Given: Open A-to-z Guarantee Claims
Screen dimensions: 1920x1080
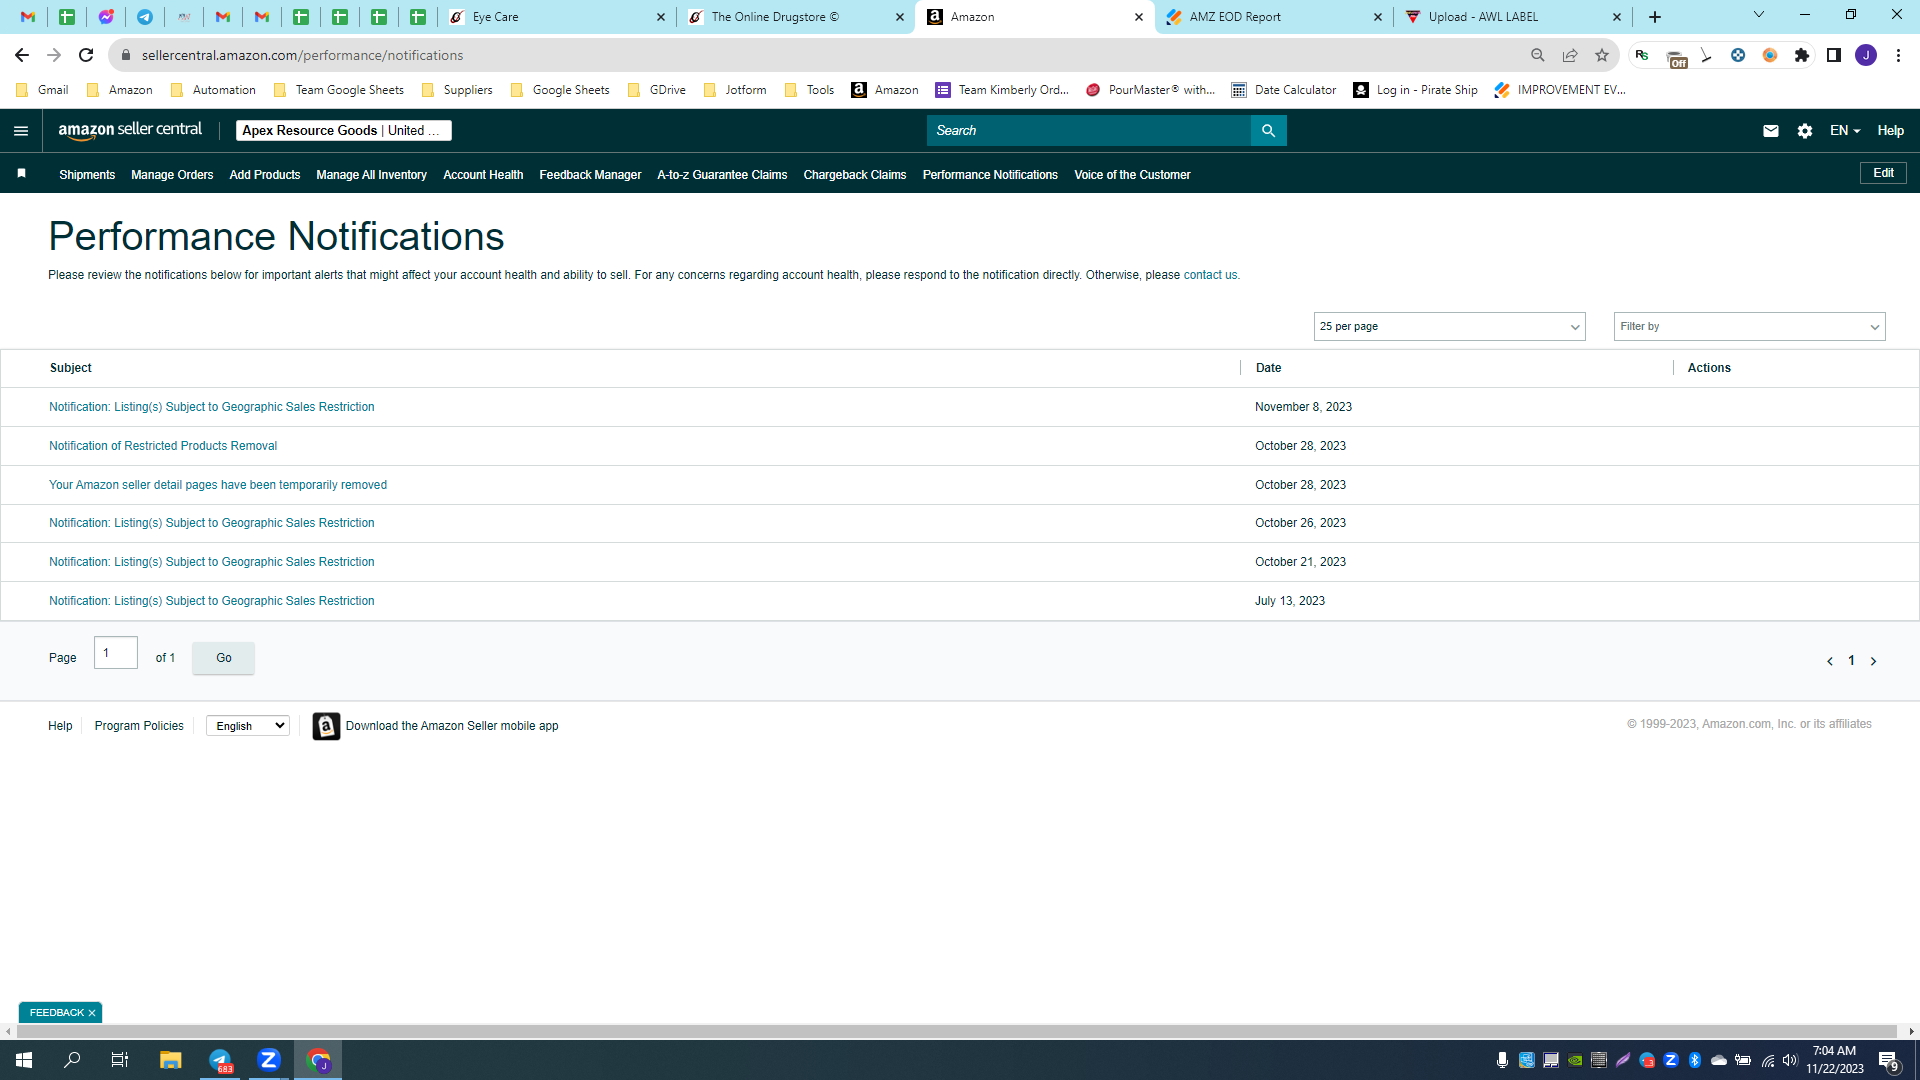Looking at the screenshot, I should point(722,175).
